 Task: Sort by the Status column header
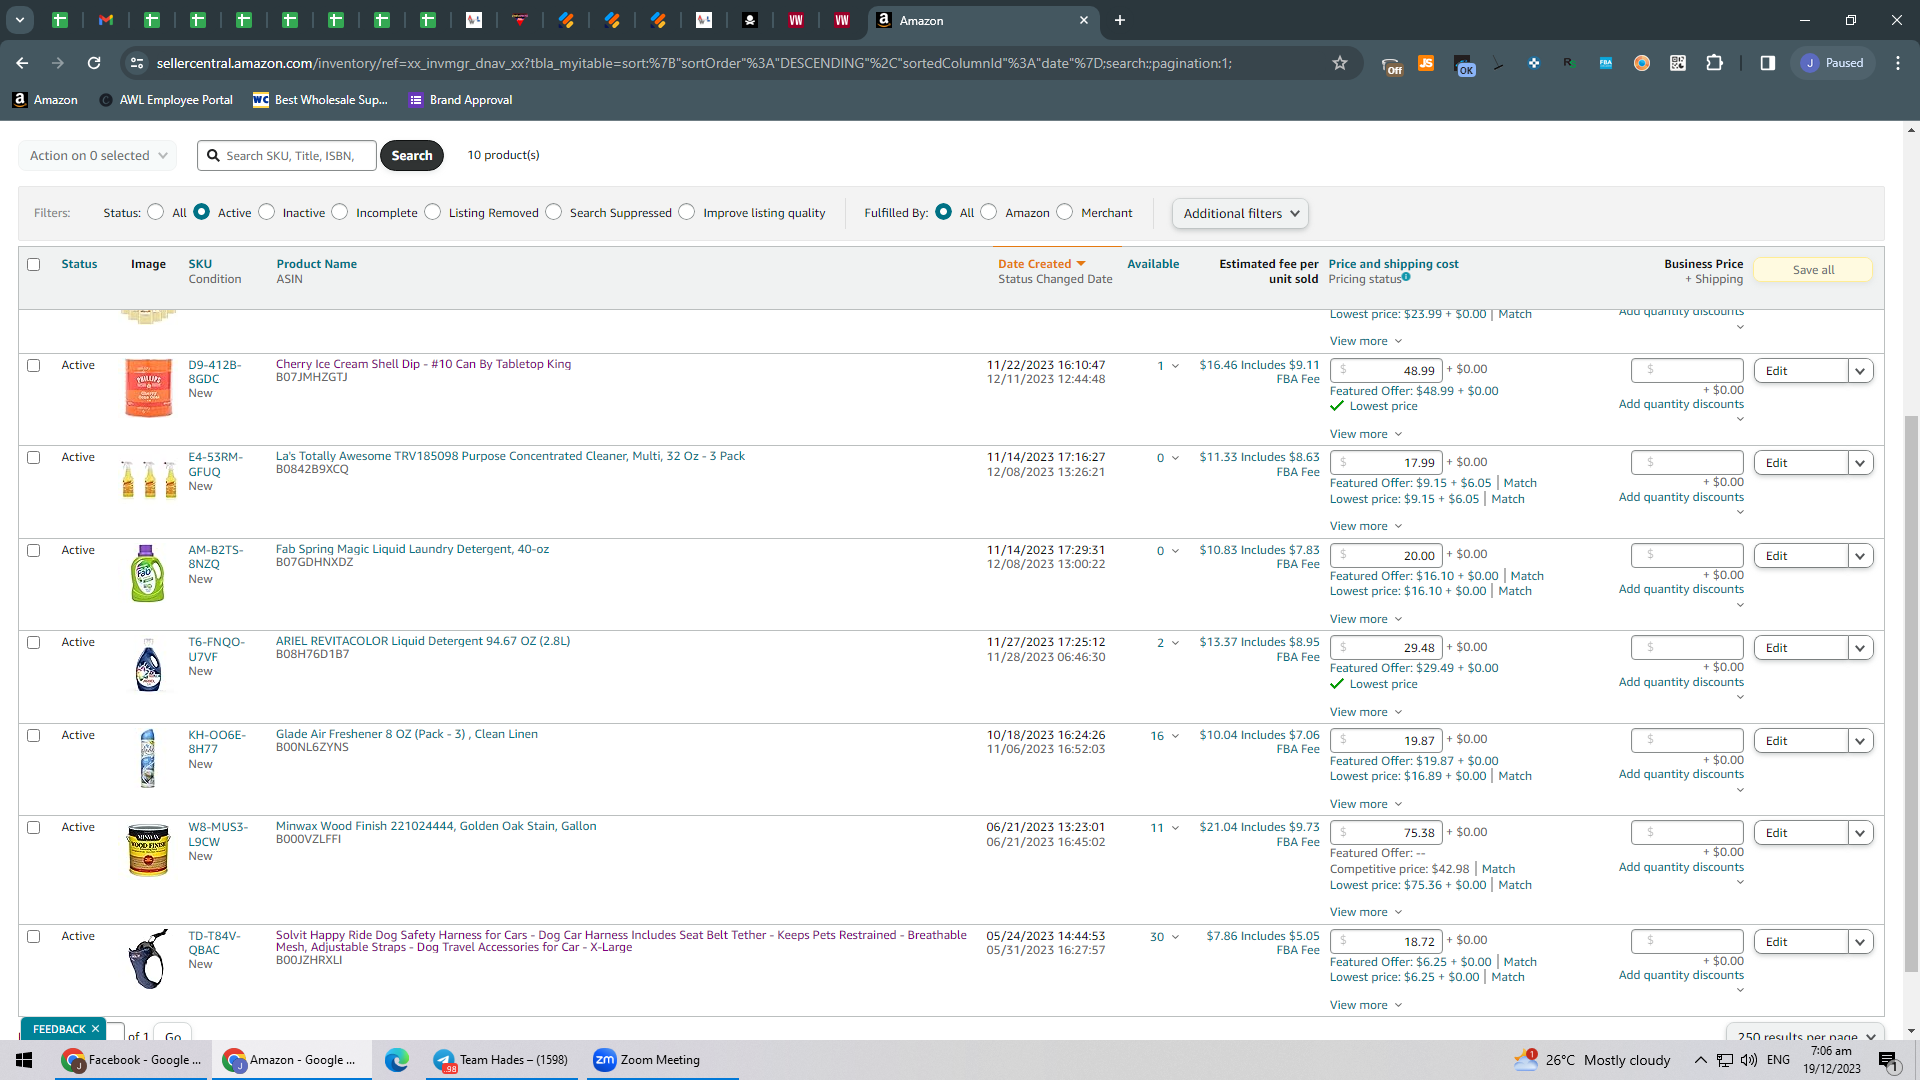click(79, 264)
